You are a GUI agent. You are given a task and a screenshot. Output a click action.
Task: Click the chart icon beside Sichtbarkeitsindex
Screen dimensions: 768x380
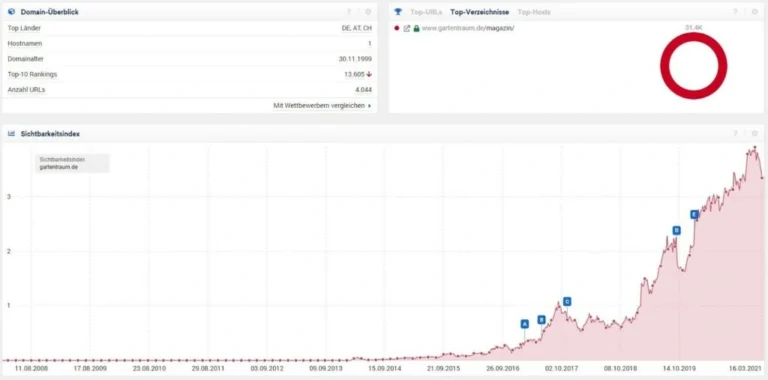(12, 134)
